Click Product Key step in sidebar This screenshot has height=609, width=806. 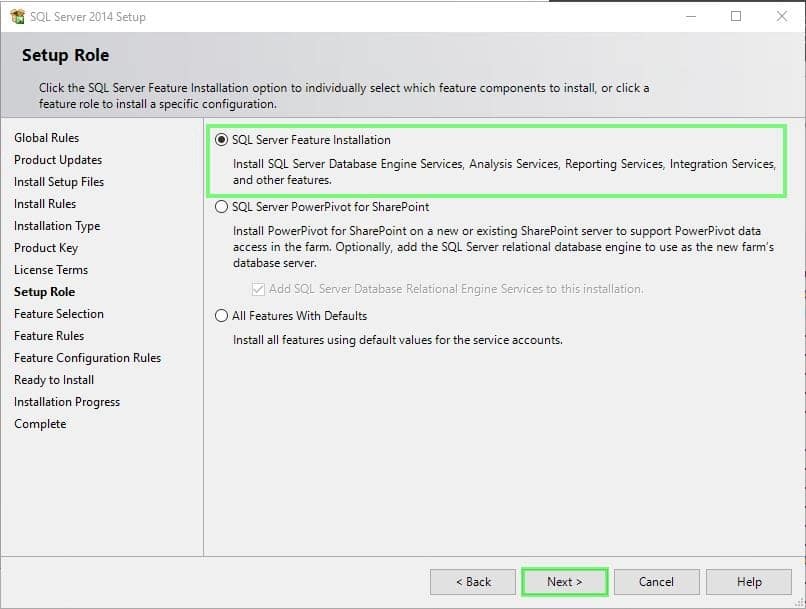(46, 248)
